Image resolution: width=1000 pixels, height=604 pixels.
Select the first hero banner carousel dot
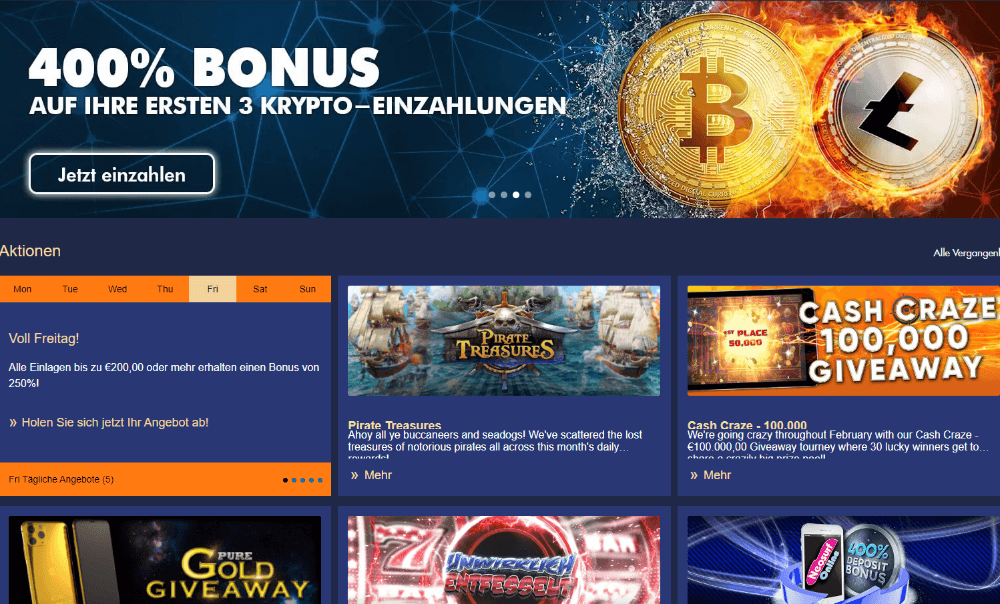click(492, 195)
